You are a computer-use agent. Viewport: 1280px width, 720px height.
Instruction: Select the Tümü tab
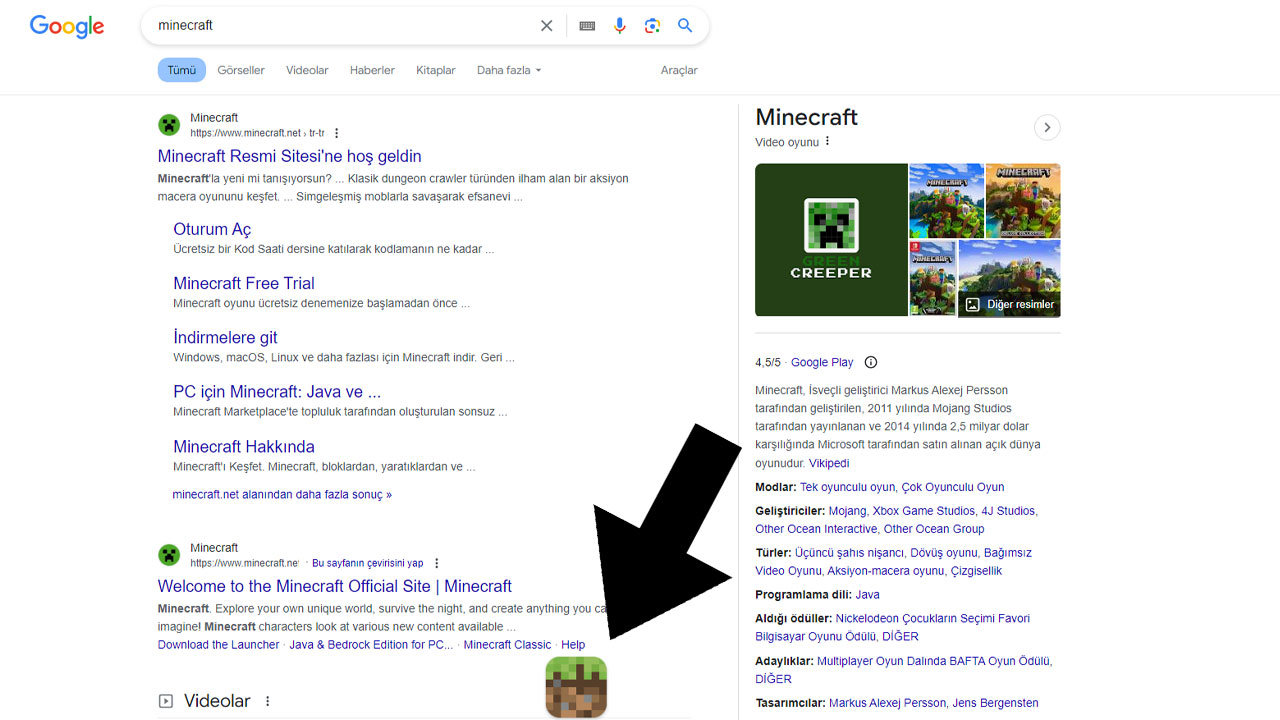pos(181,70)
